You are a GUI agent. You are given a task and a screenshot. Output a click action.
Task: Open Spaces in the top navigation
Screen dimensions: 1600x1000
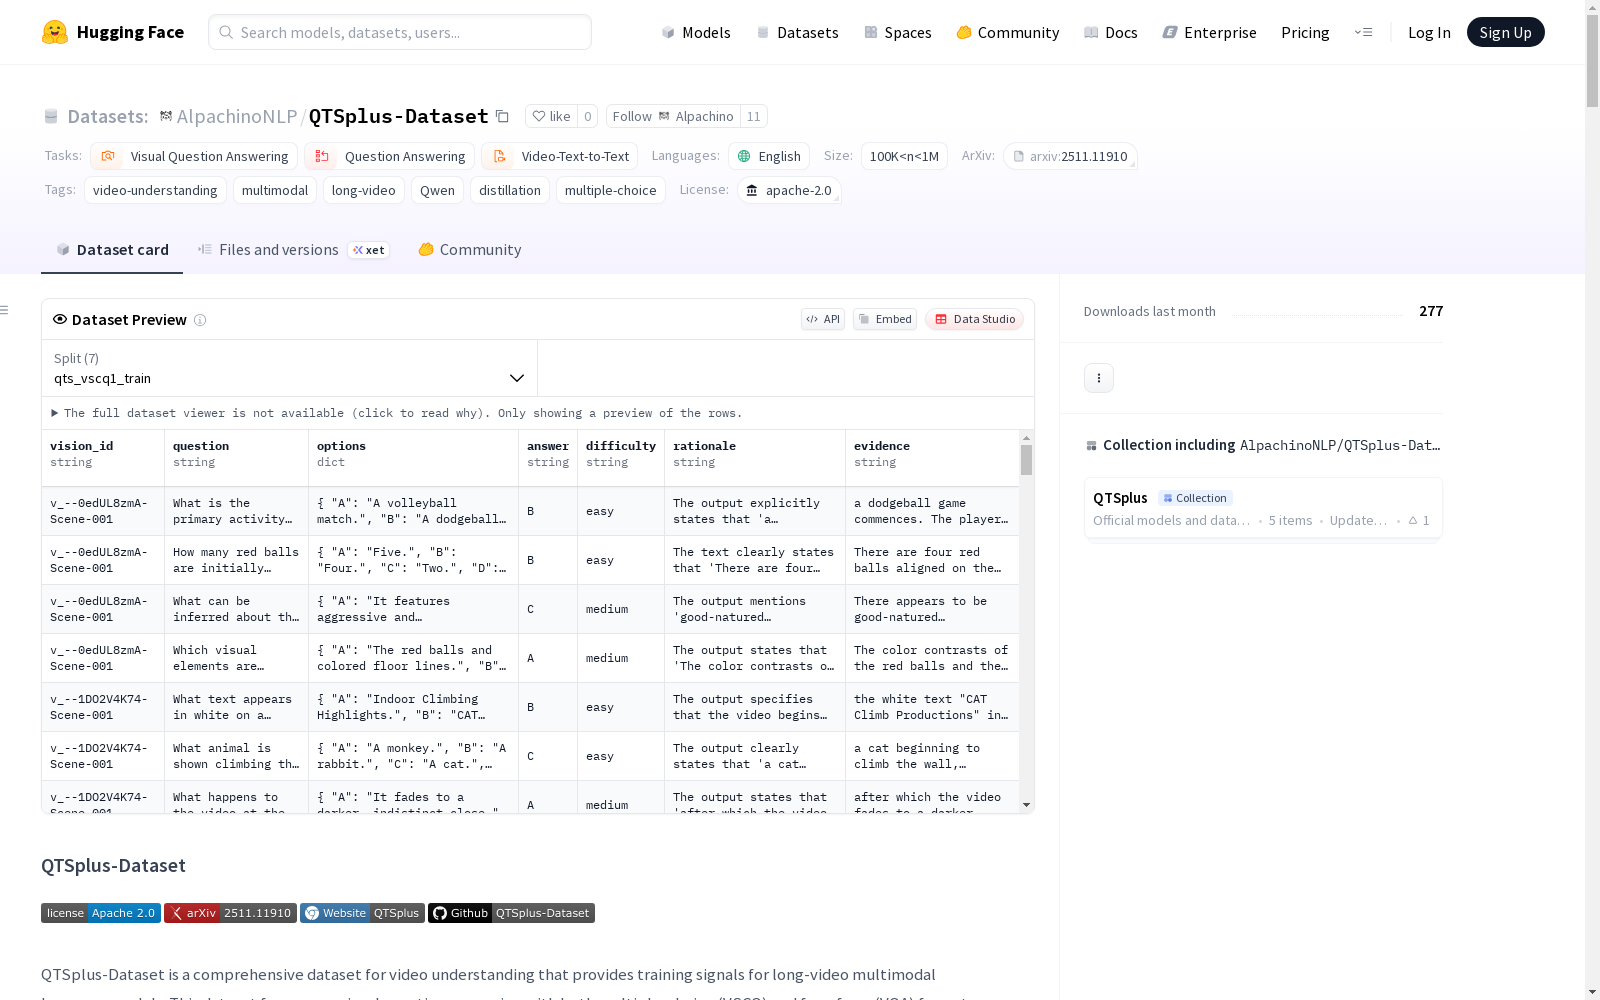[x=898, y=32]
